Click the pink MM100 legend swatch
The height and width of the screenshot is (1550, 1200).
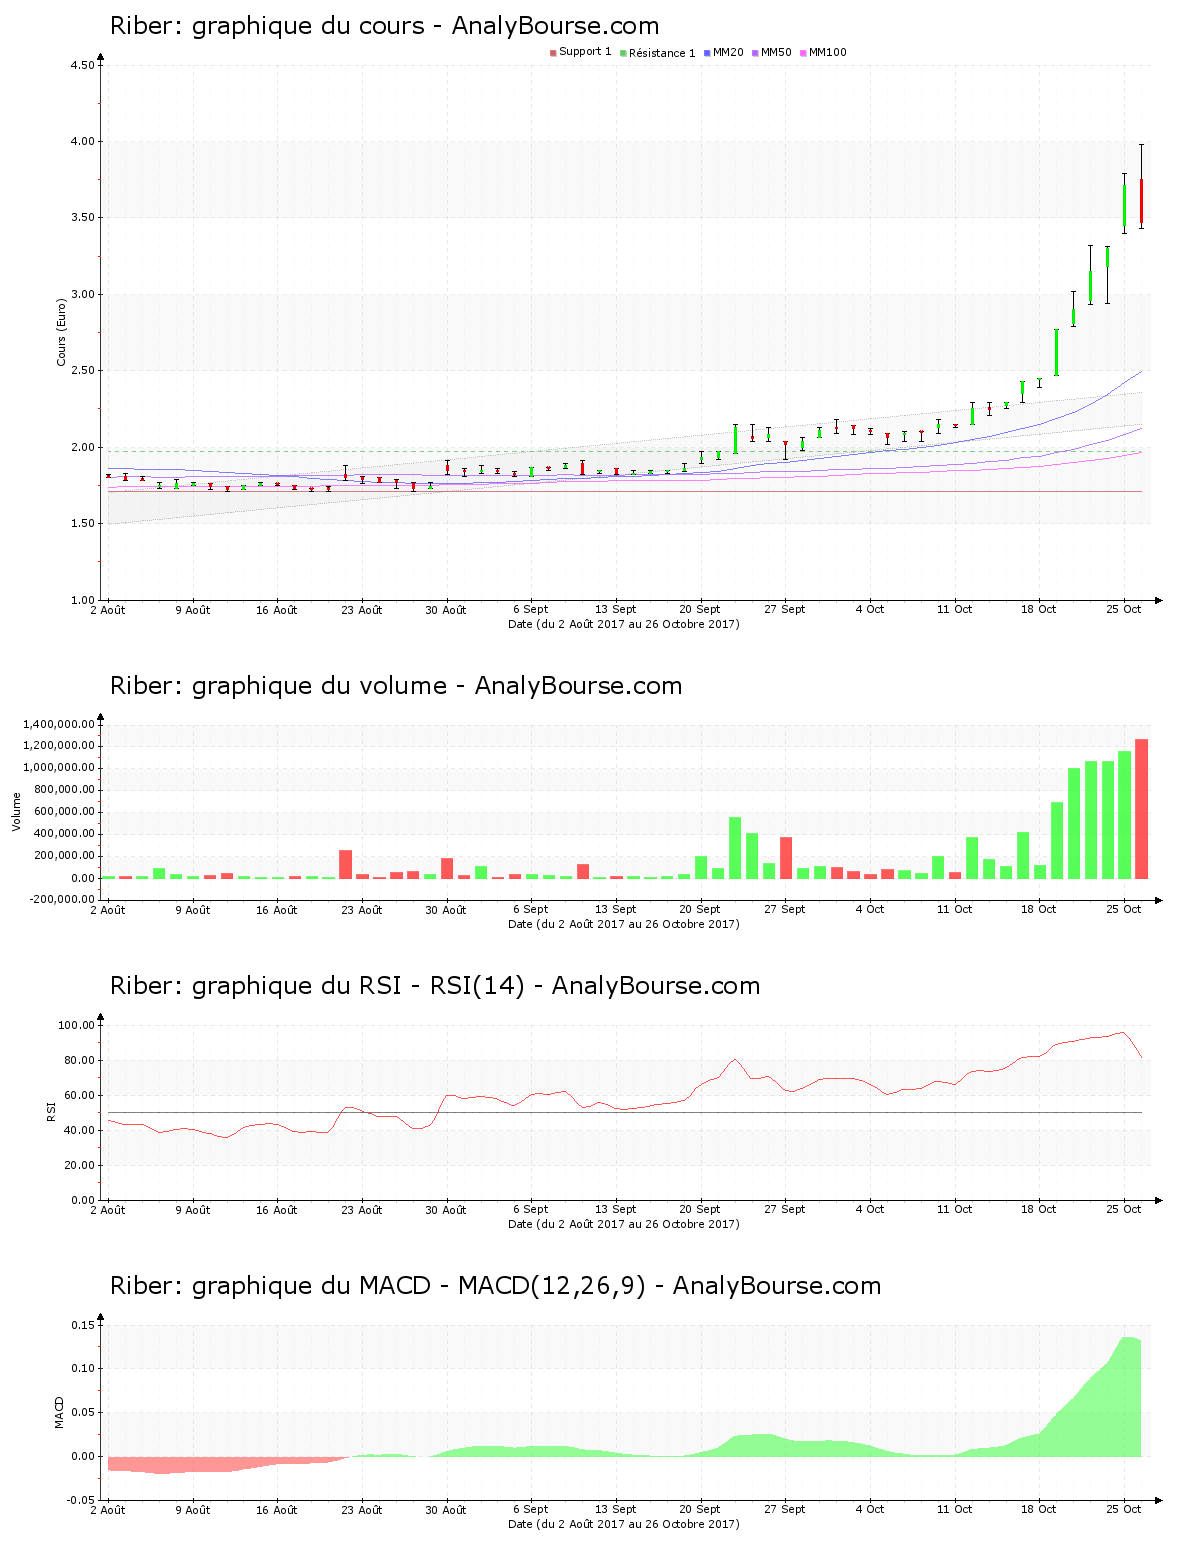(x=803, y=53)
